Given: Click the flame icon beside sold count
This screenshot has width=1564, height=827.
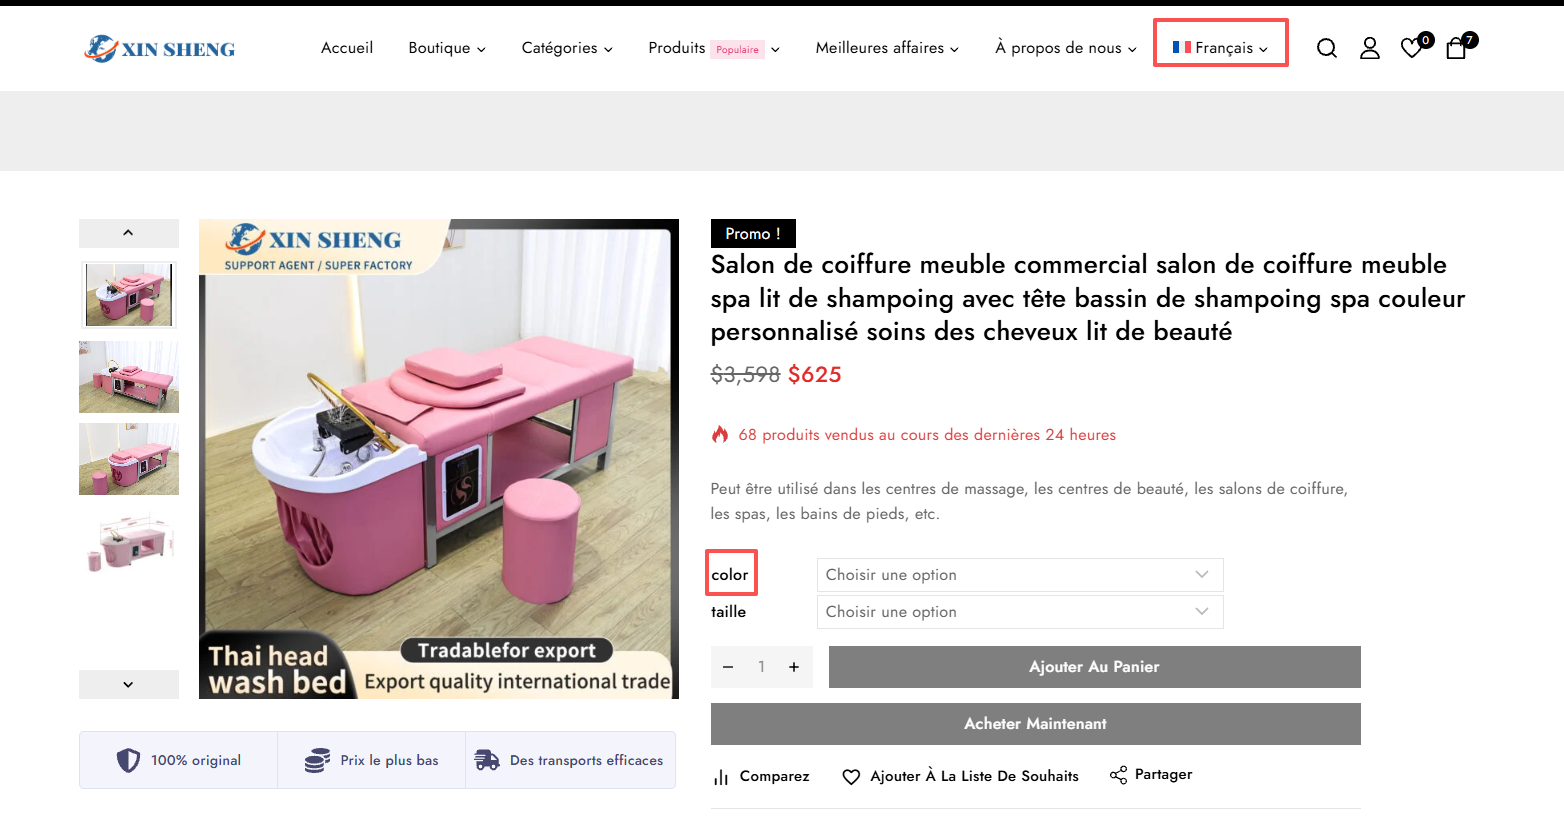Looking at the screenshot, I should click(720, 434).
